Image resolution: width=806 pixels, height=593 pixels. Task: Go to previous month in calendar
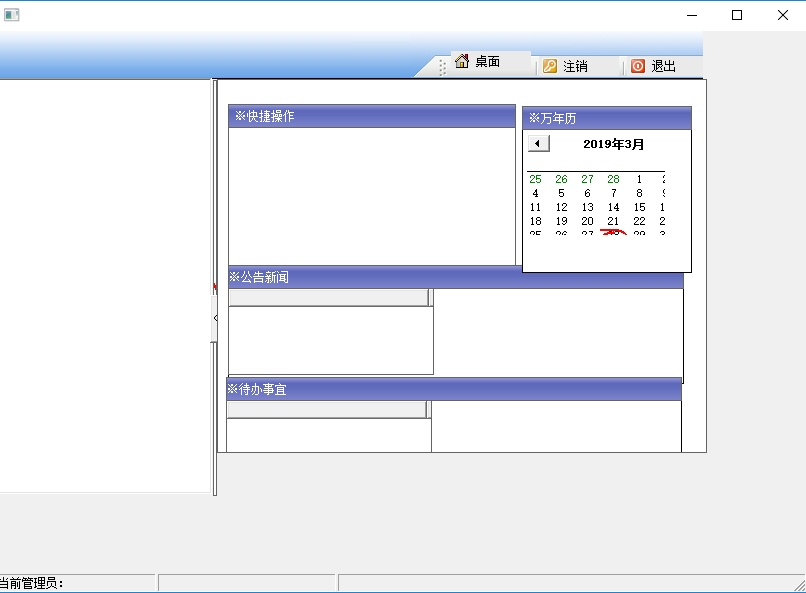click(x=538, y=144)
